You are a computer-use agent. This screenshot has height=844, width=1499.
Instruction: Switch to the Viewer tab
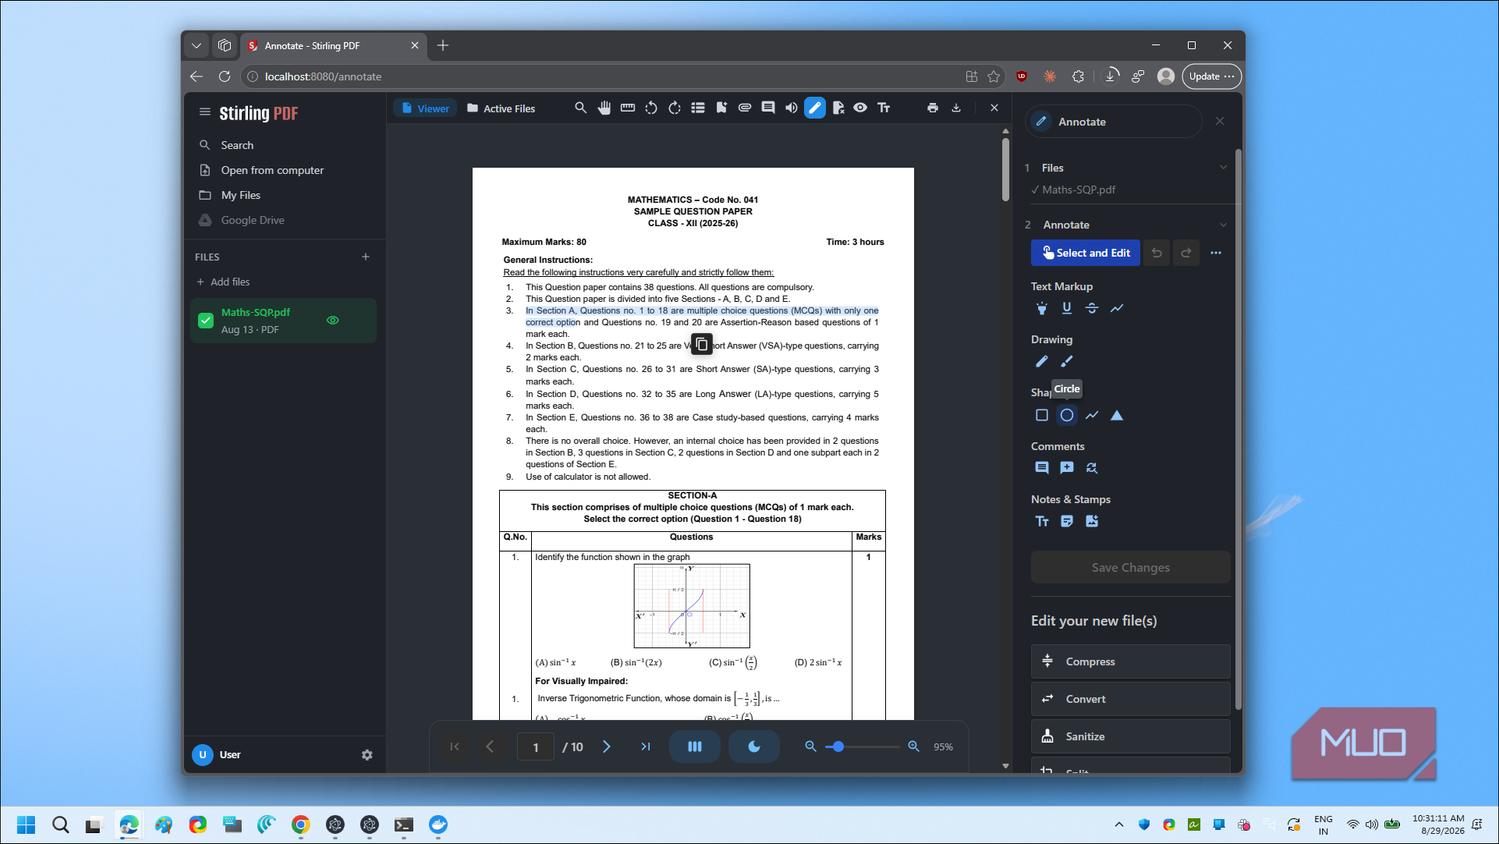pyautogui.click(x=425, y=108)
